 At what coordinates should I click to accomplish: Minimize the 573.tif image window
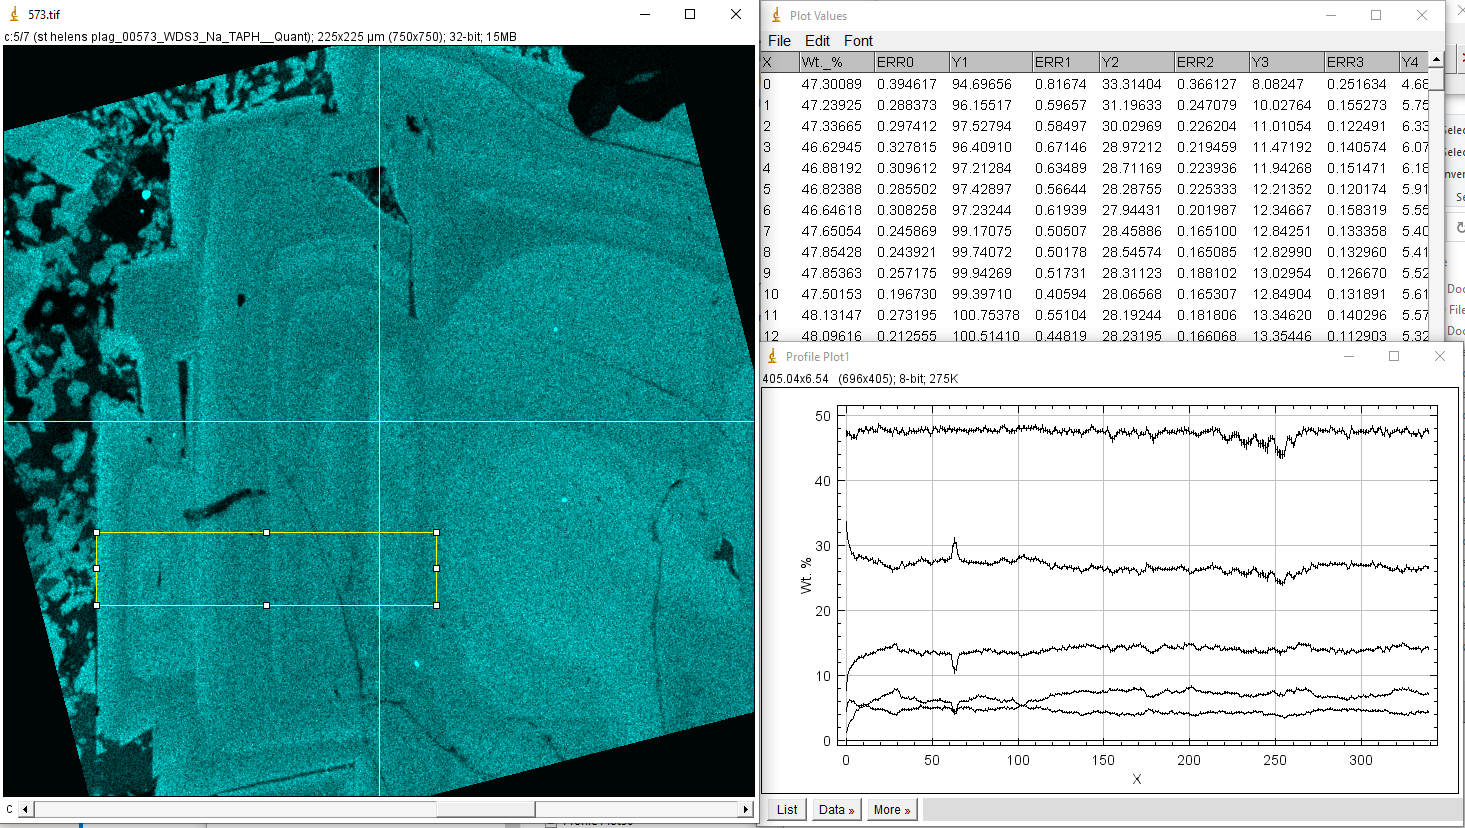[645, 14]
